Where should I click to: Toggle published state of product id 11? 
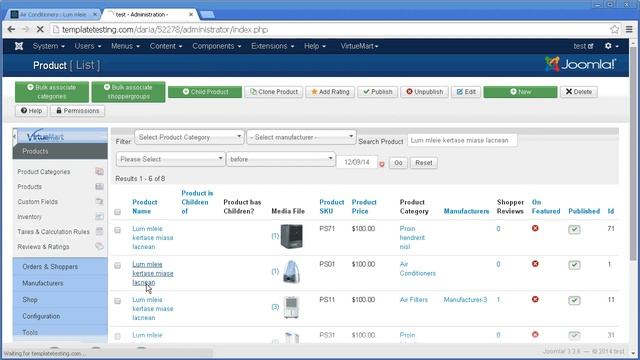coord(574,300)
